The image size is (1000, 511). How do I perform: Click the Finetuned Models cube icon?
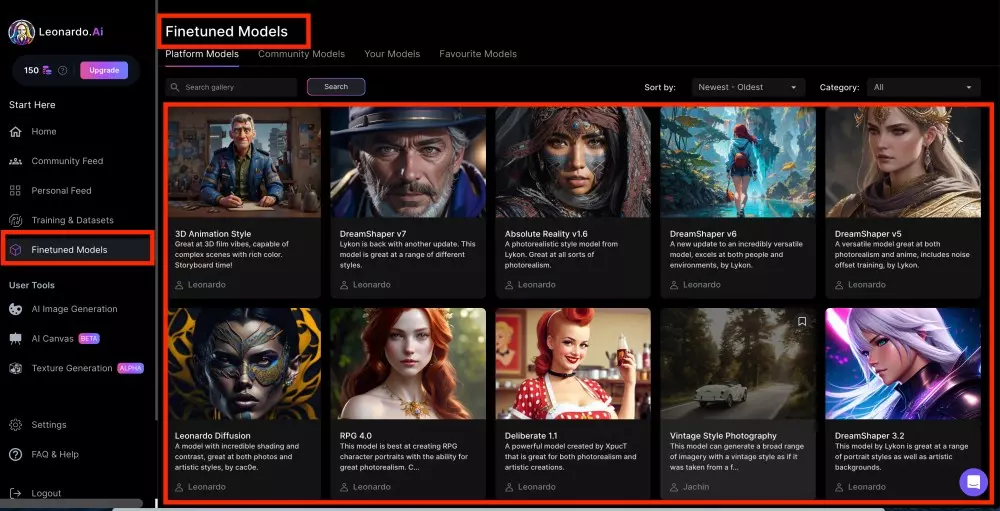(x=15, y=250)
